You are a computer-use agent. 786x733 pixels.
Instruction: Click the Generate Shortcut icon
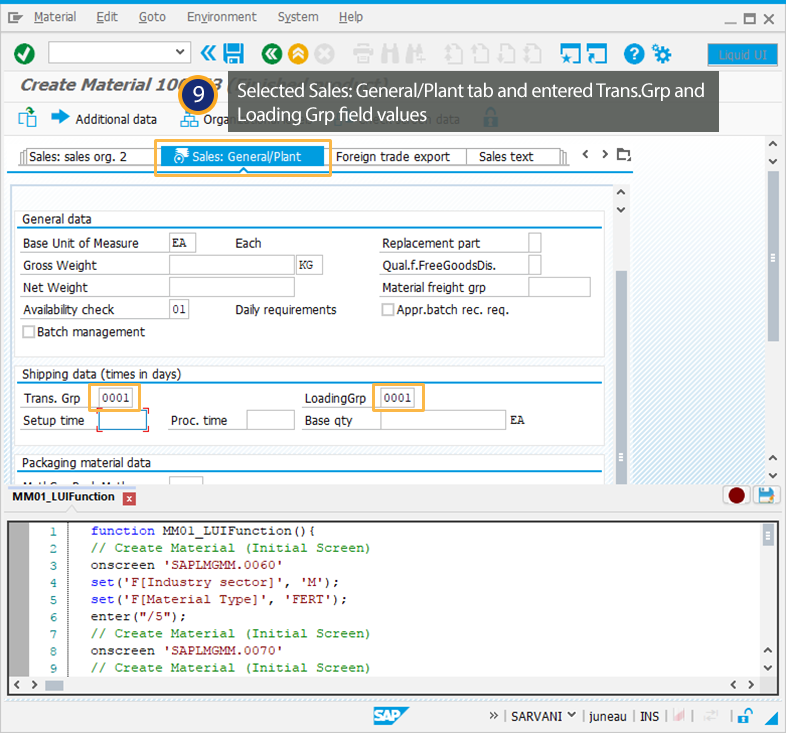(x=597, y=54)
